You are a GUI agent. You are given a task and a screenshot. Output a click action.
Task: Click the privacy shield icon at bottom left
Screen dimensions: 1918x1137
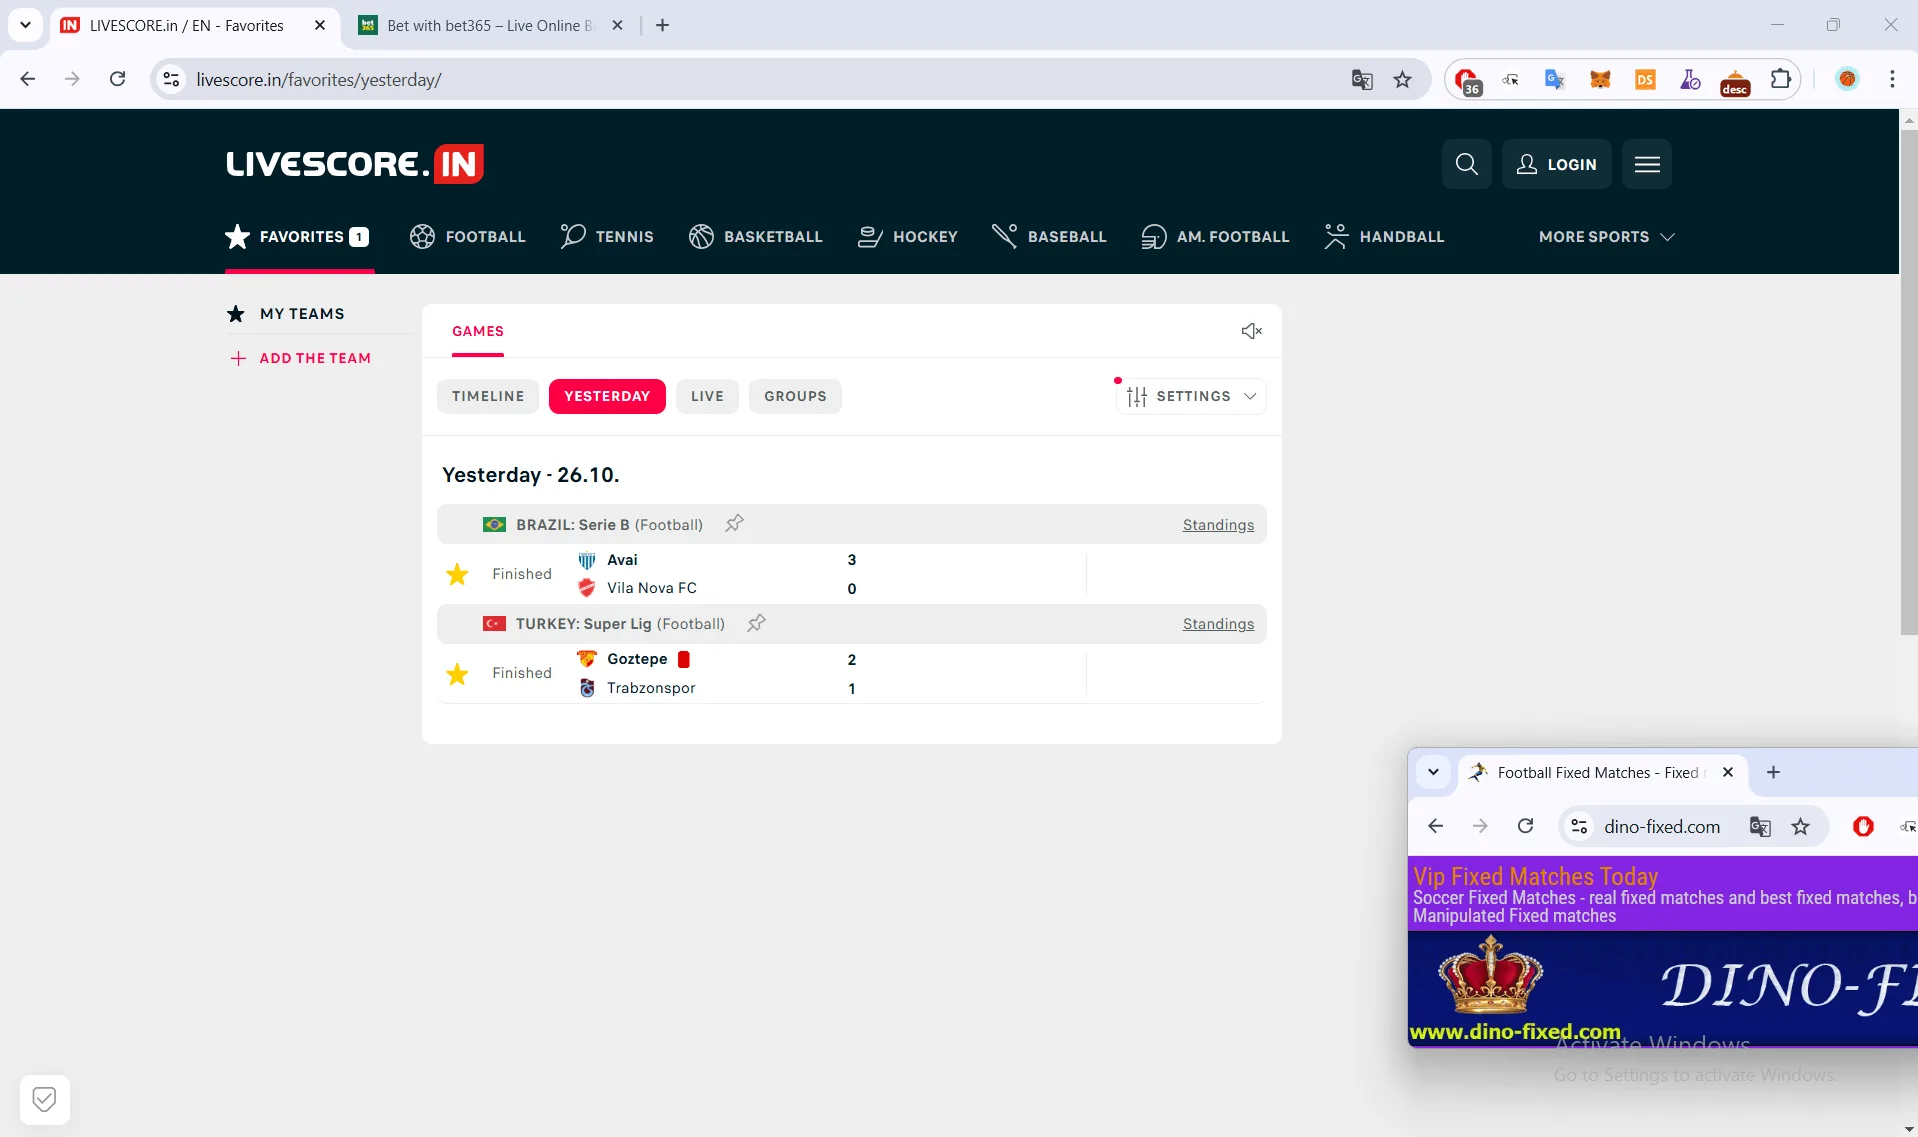pos(44,1100)
